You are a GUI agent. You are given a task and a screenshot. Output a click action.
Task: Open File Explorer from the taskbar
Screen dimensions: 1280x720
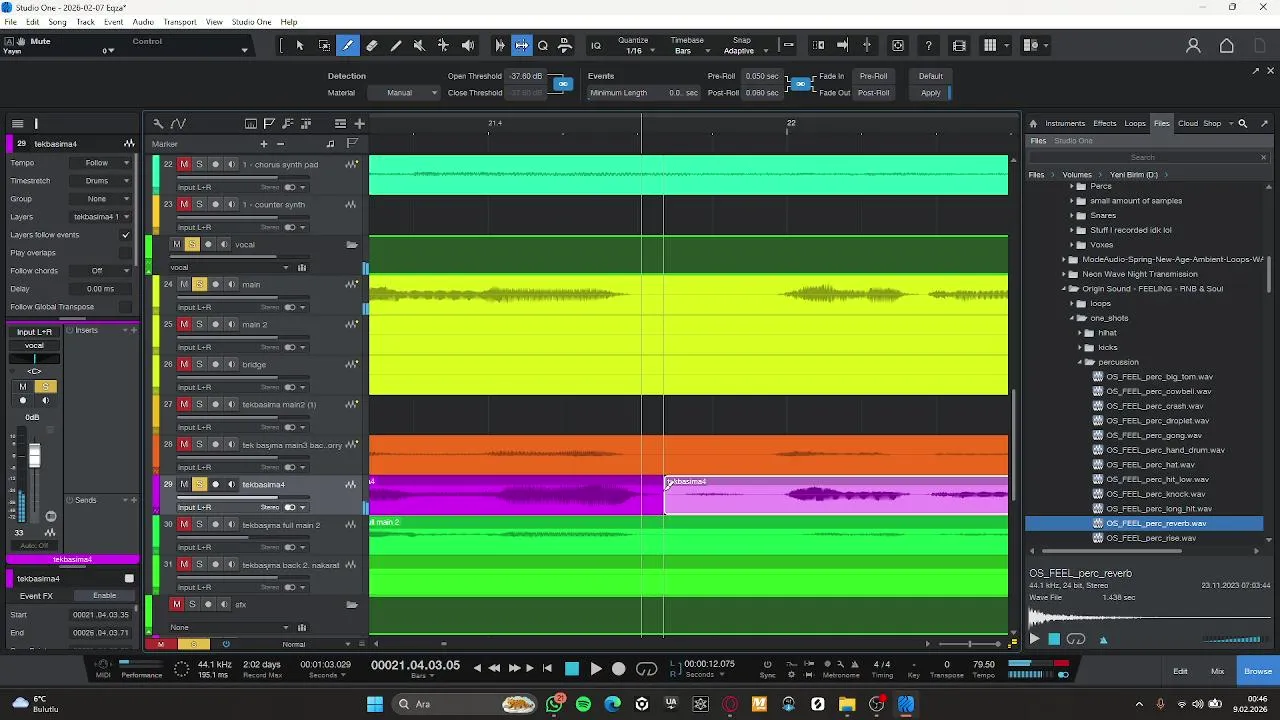pyautogui.click(x=847, y=704)
